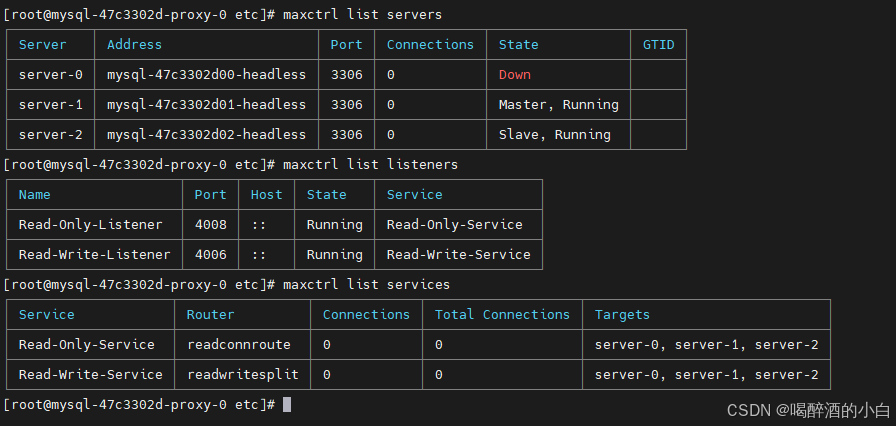Click total connections '0' of Read-Write-Service
This screenshot has height=426, width=896.
point(438,375)
